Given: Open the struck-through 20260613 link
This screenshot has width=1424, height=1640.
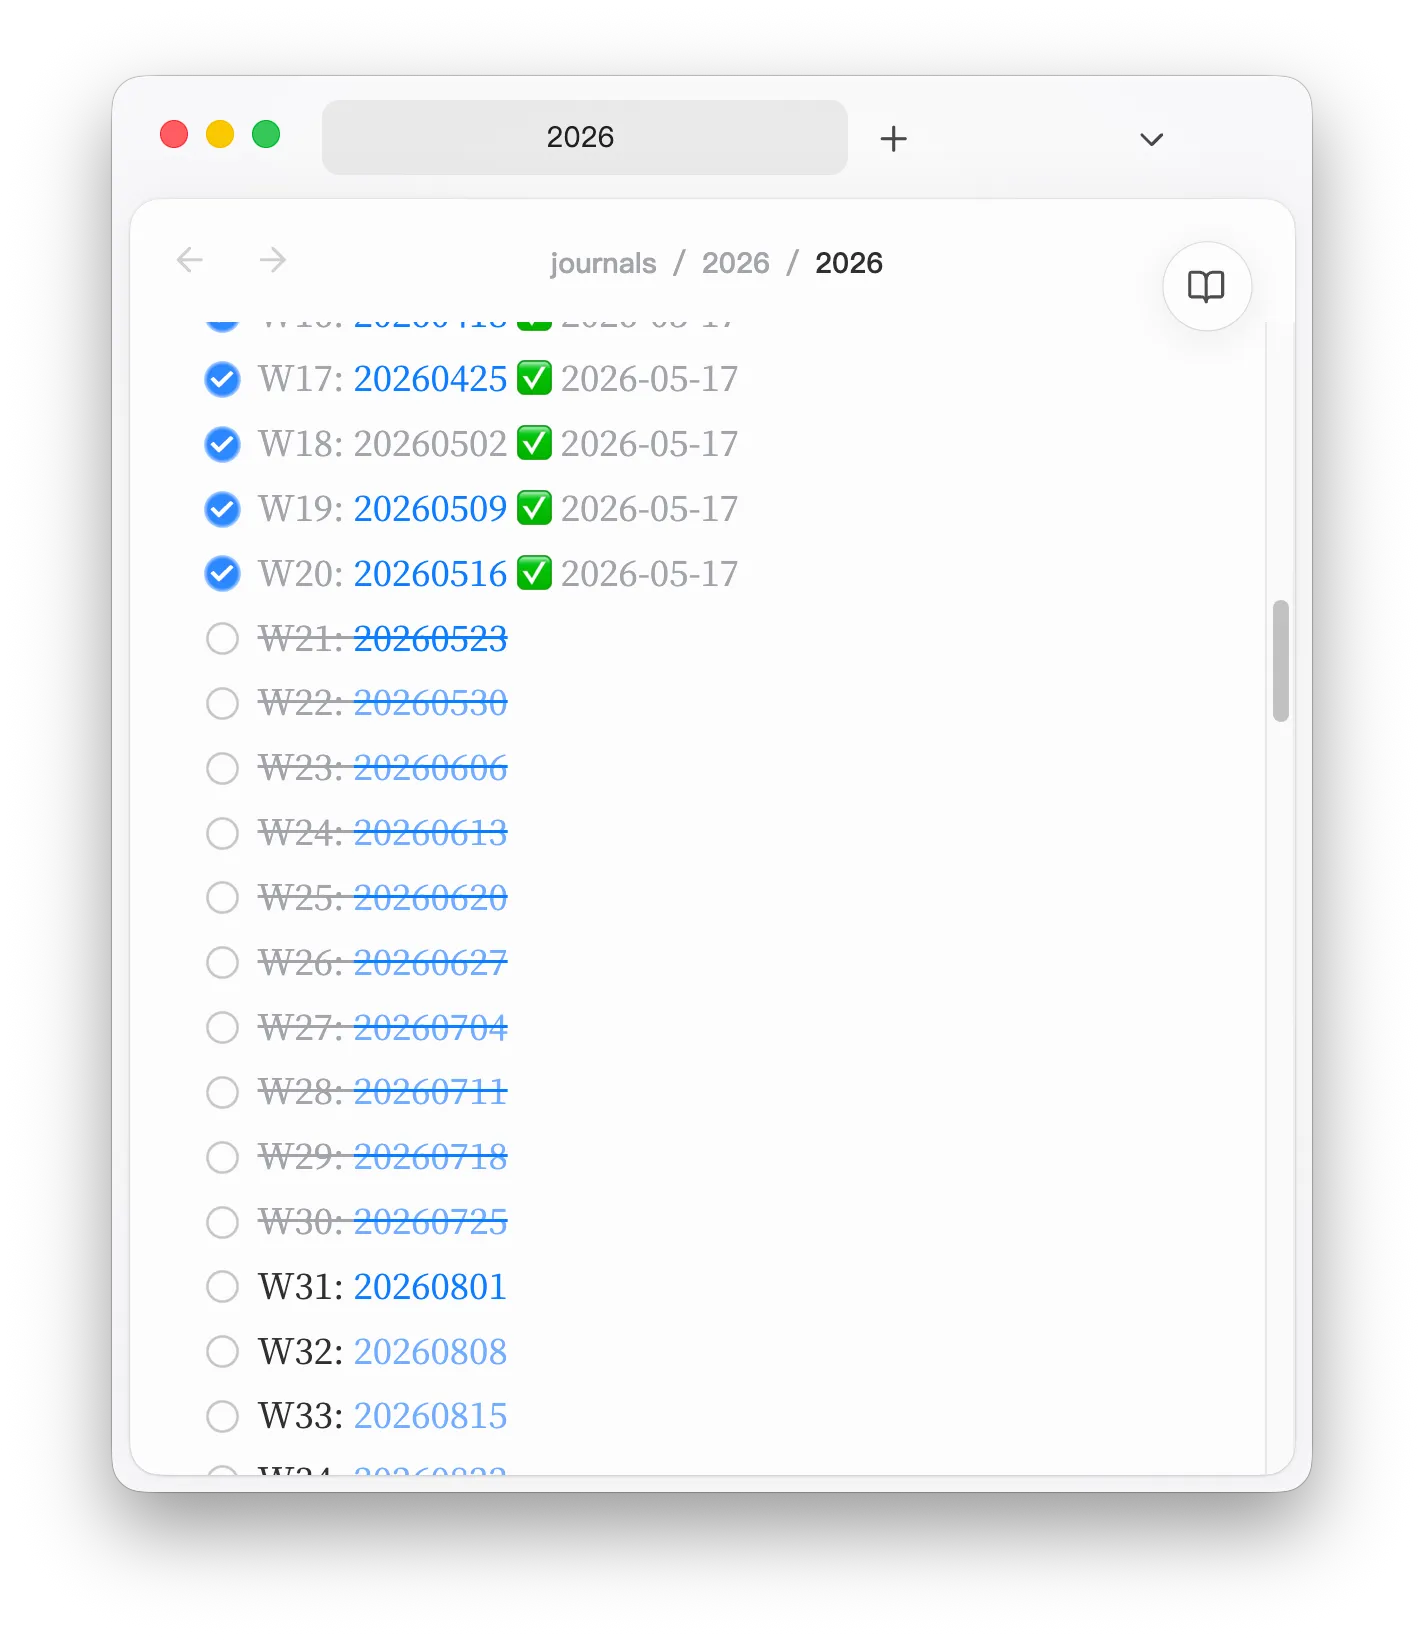Looking at the screenshot, I should (430, 833).
